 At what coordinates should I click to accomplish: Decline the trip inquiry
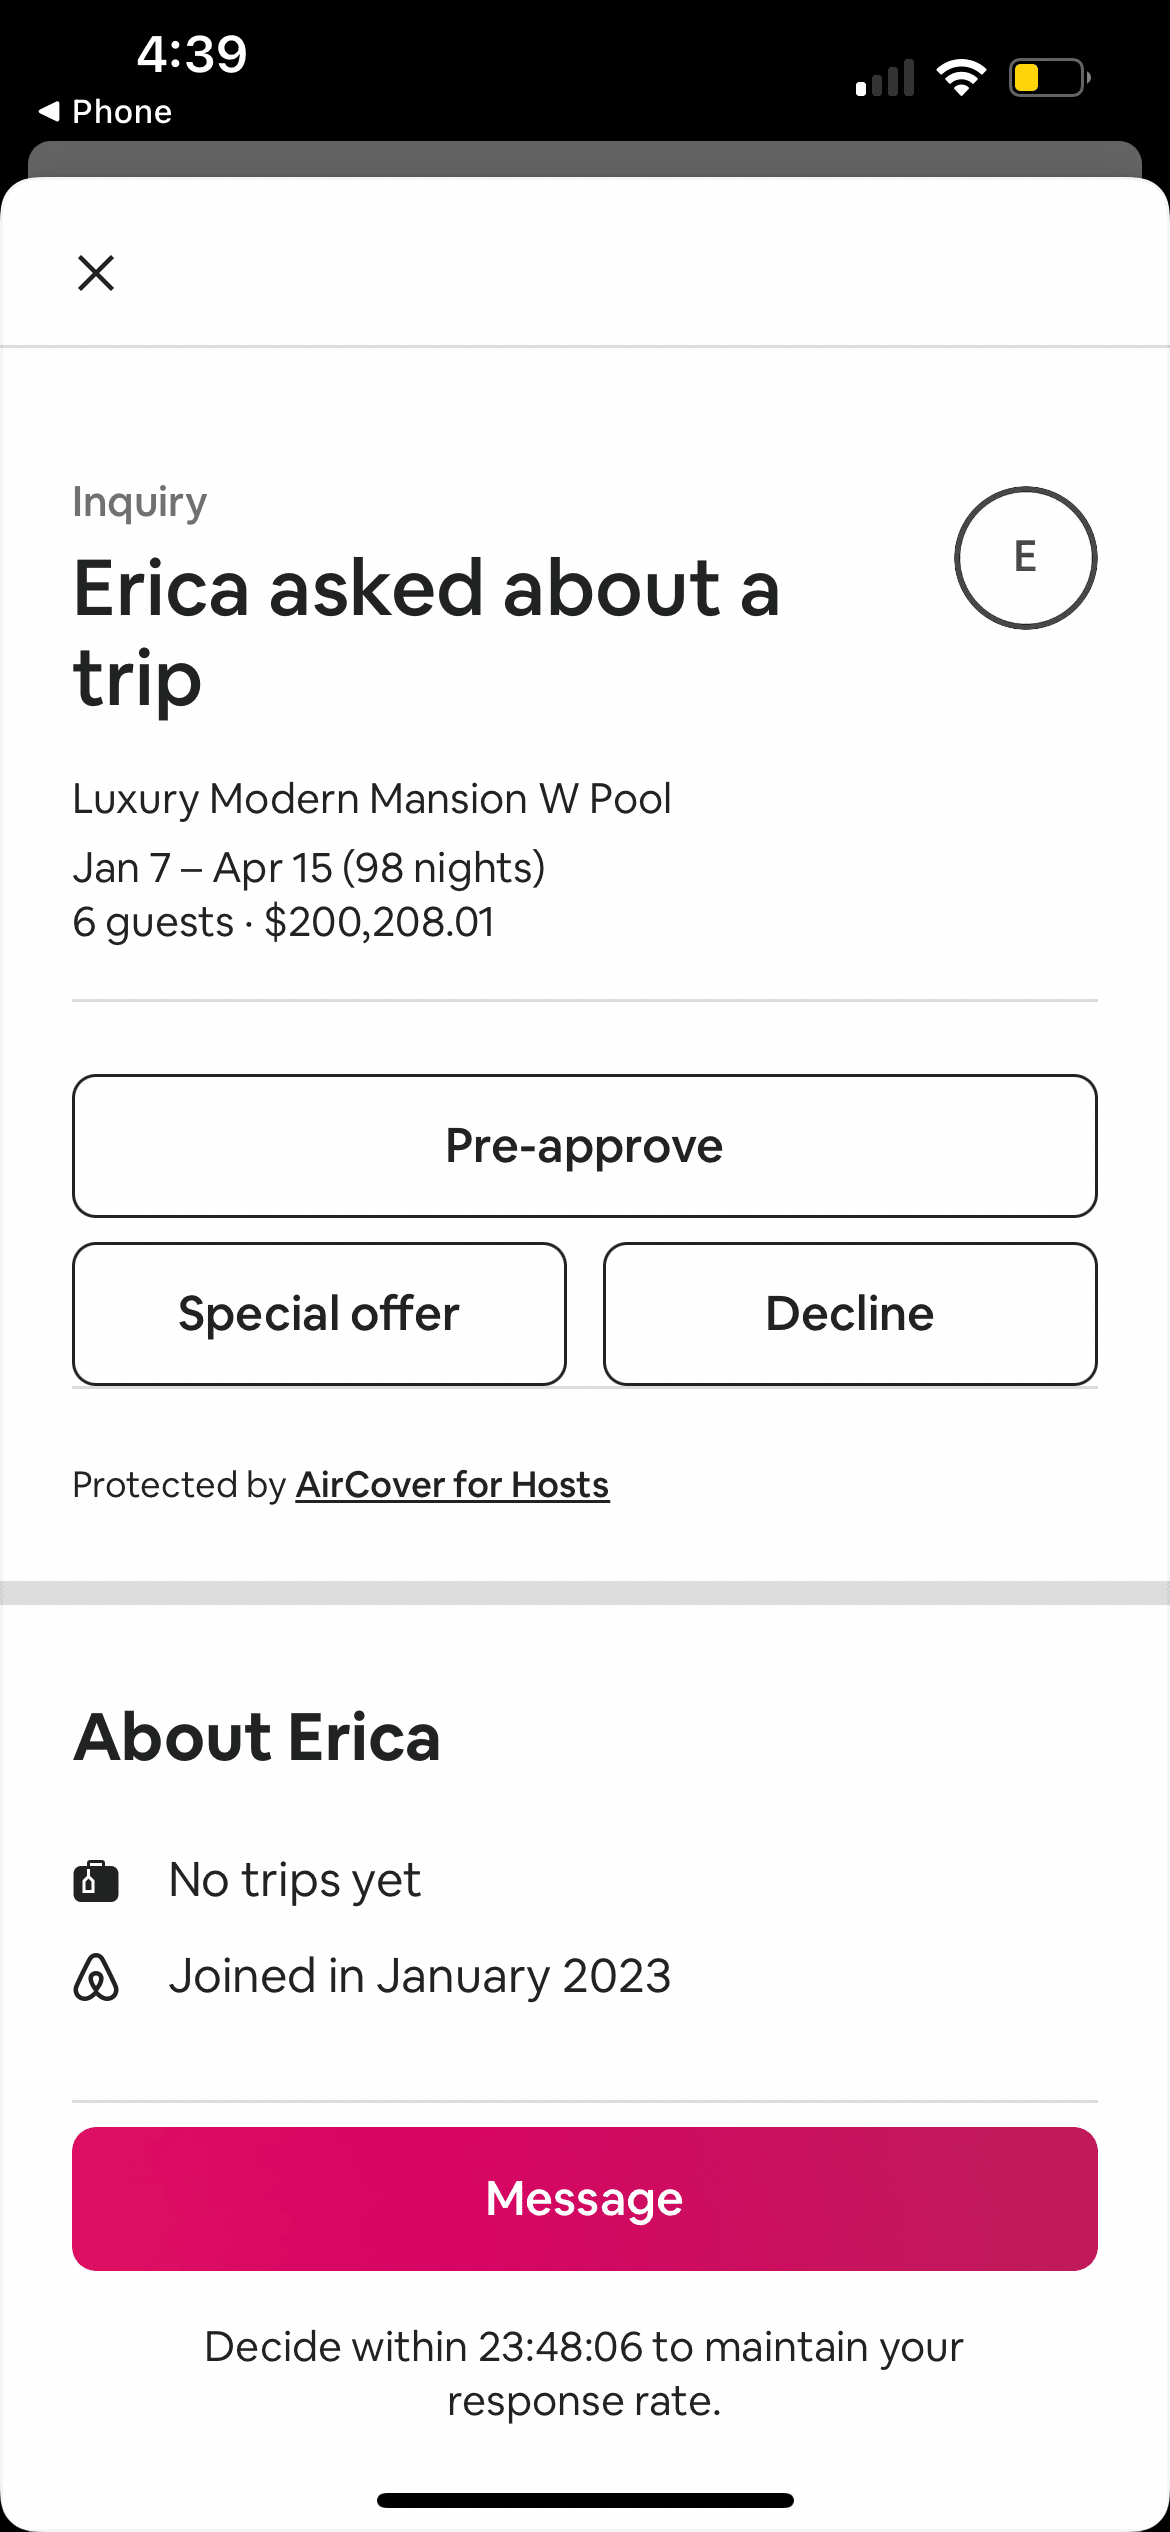pos(850,1314)
